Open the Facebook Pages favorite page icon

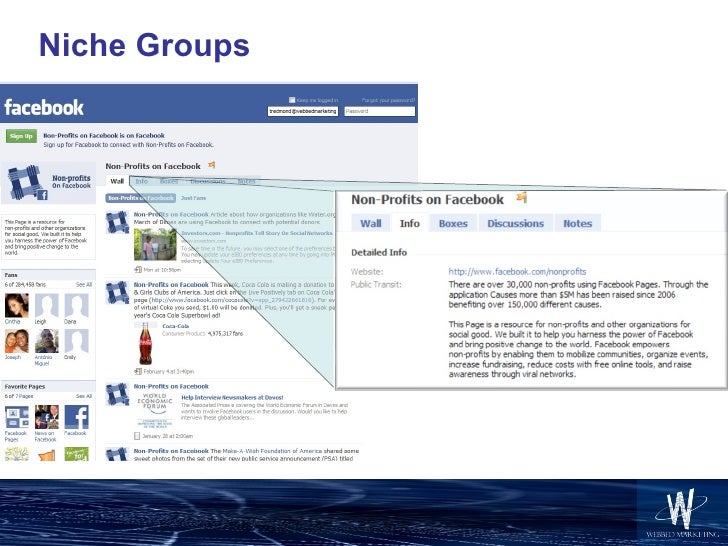pyautogui.click(x=17, y=417)
